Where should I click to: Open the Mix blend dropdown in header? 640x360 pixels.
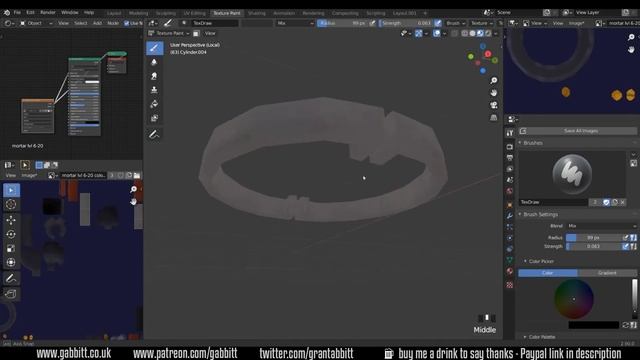point(295,23)
